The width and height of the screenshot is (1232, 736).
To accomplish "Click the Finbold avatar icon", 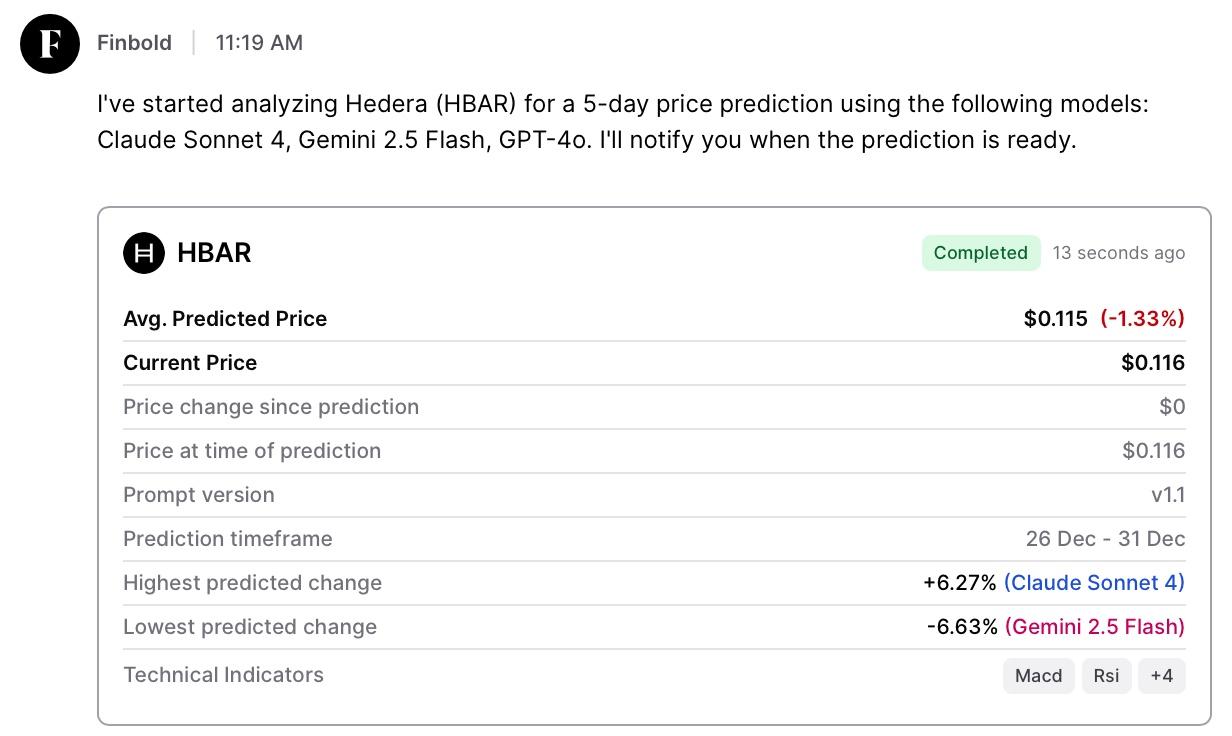I will pos(50,44).
